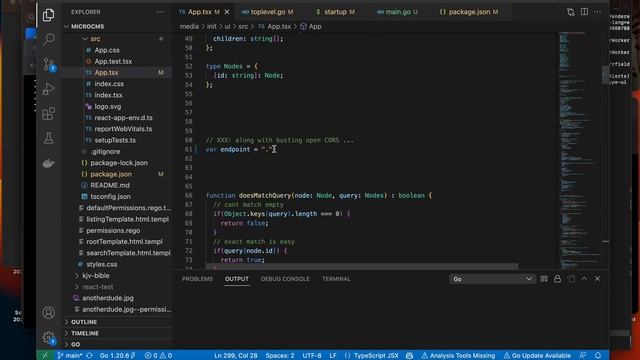Screen dimensions: 640x360
Task: Click the compare changes icon in editor toolbar
Action: (570, 12)
